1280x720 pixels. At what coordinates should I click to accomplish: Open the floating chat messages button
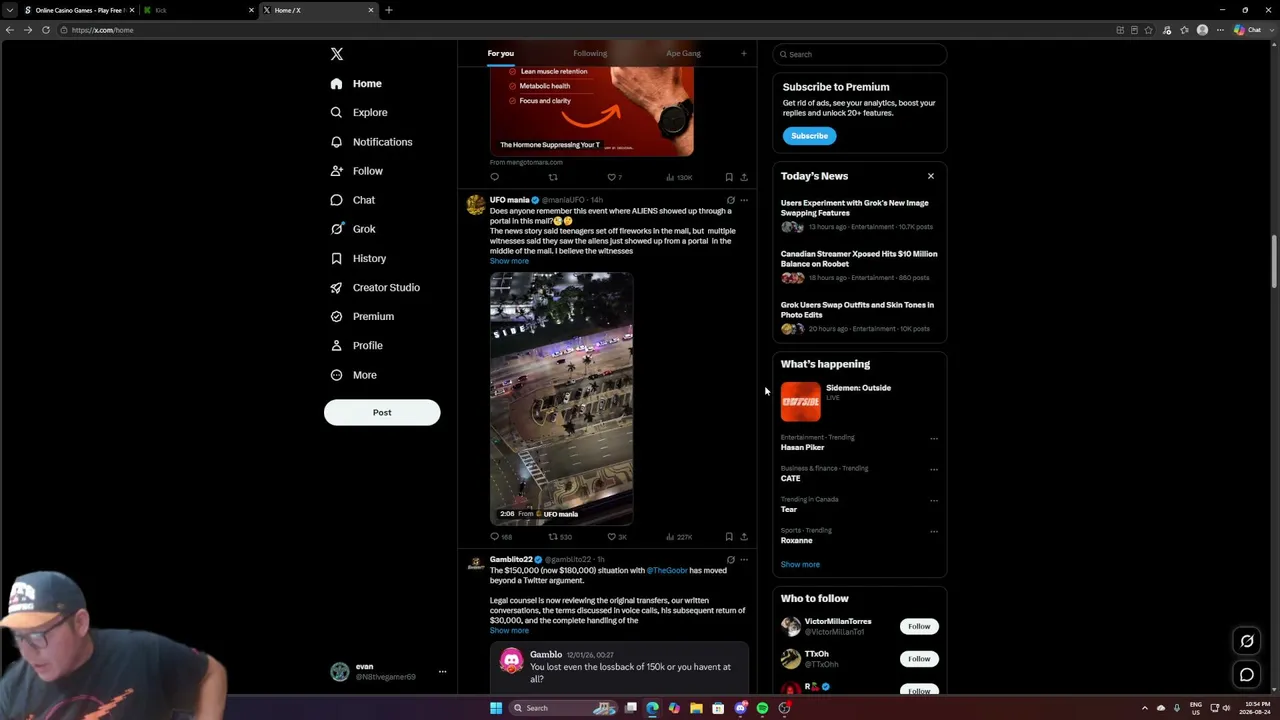[x=1247, y=675]
